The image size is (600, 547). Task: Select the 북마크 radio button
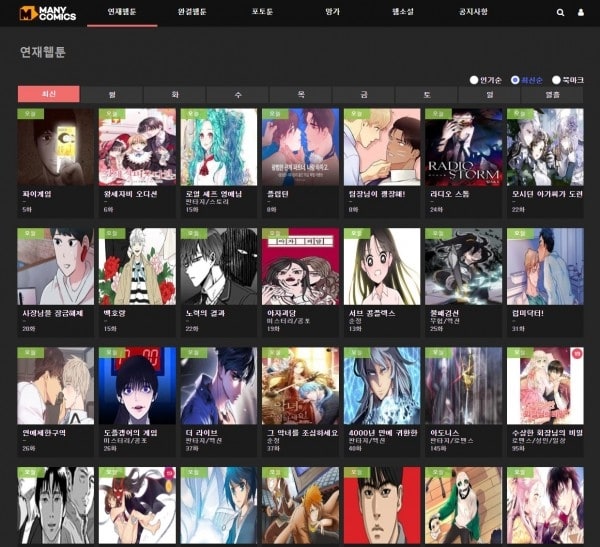(556, 80)
